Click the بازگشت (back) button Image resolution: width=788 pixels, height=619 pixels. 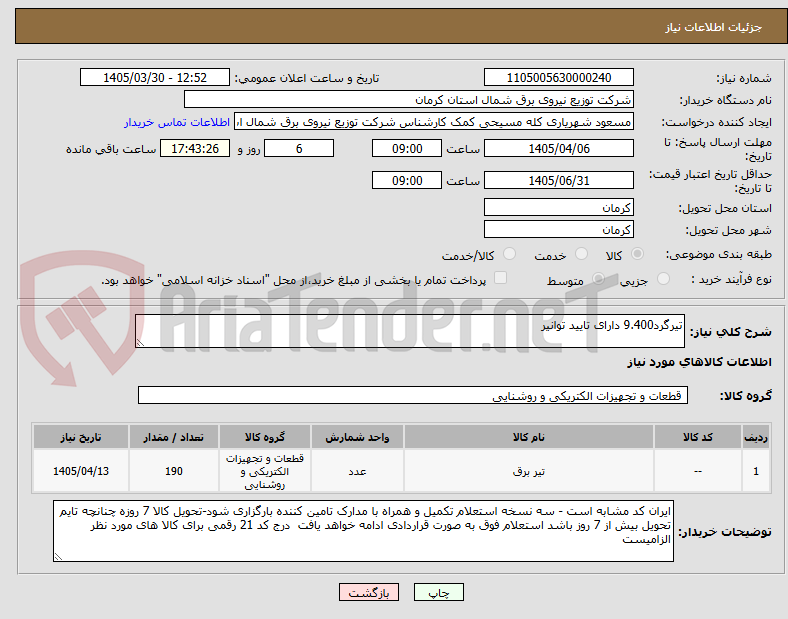click(369, 592)
